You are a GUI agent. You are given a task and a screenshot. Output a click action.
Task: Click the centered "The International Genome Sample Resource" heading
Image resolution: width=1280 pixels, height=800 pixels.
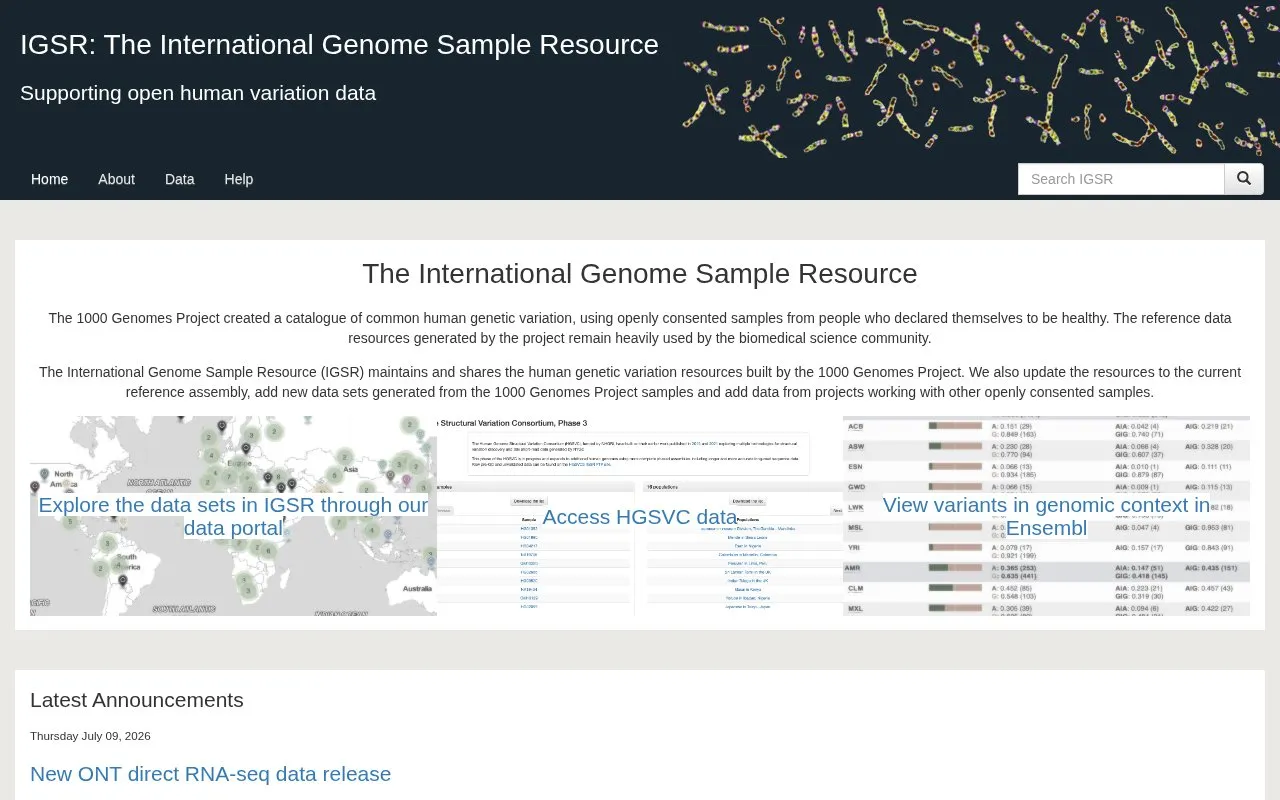[x=640, y=274]
